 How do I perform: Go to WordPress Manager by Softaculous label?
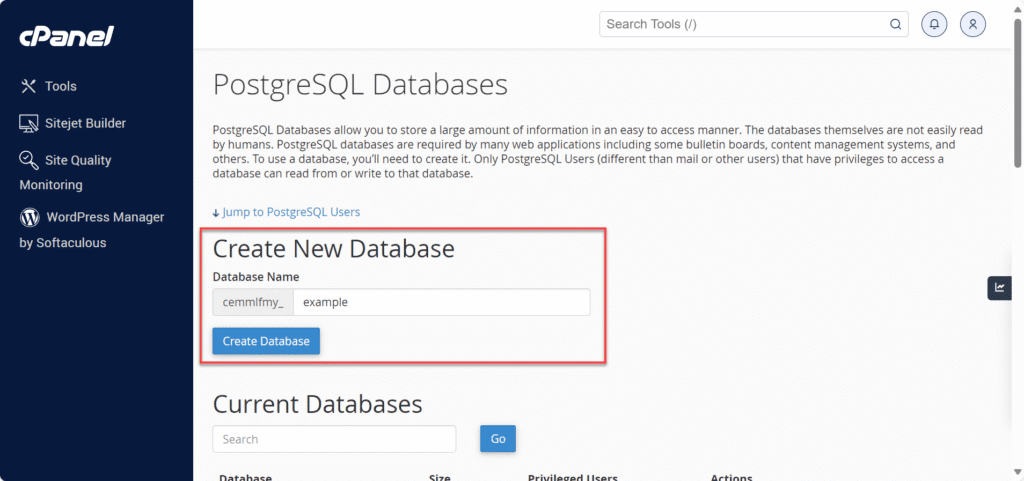pos(104,218)
